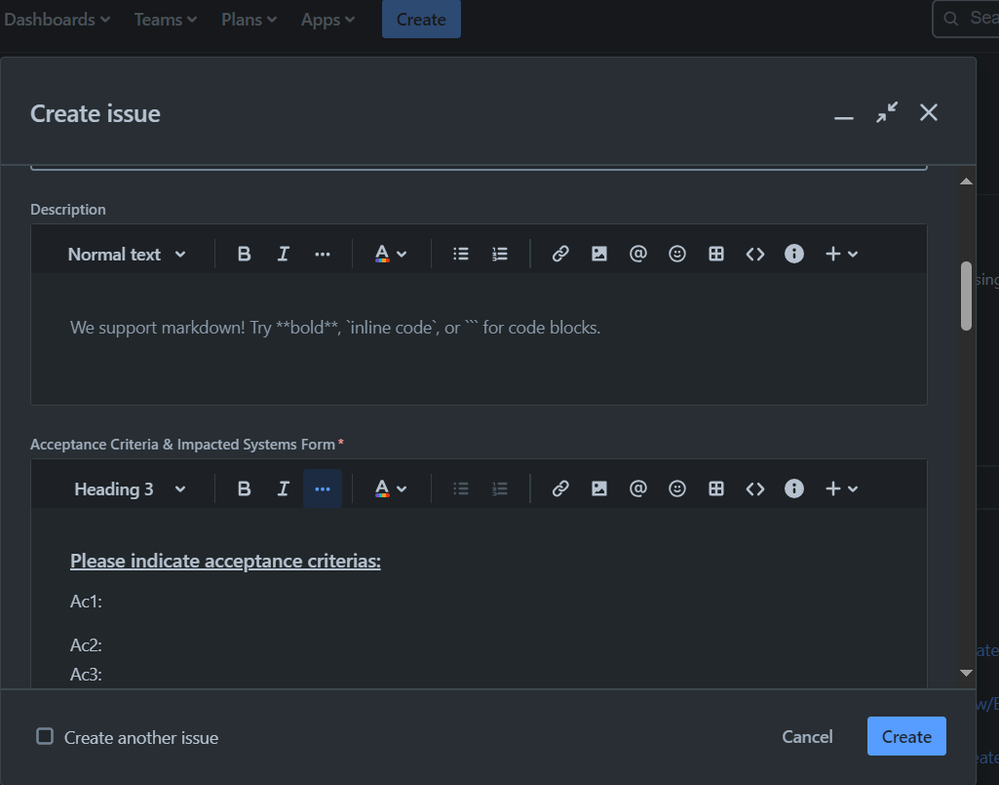
Task: Insert emoji in Description editor
Action: pyautogui.click(x=677, y=254)
